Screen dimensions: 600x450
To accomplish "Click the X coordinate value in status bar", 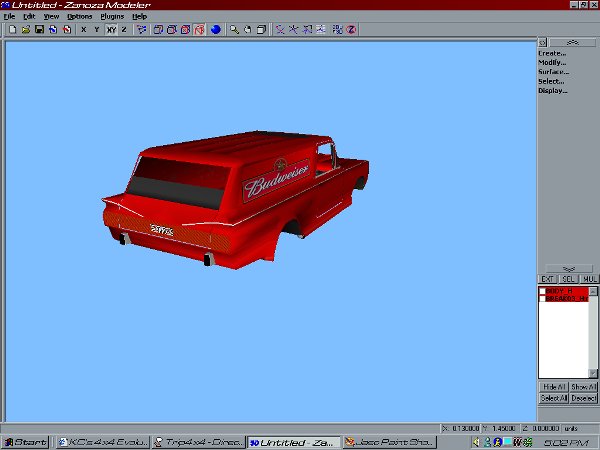I will [x=466, y=428].
